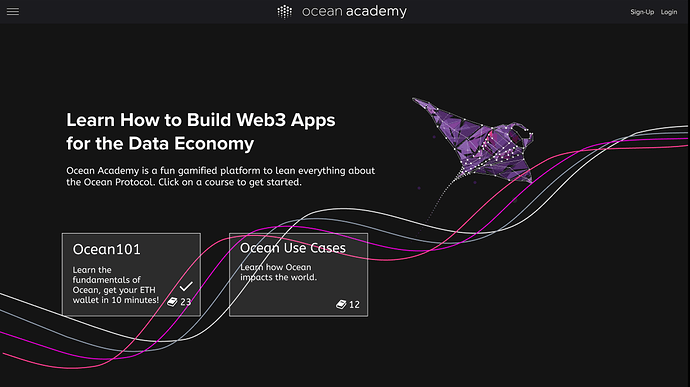The image size is (690, 387).
Task: Click the Ocean Academy intro paragraph
Action: pos(220,176)
